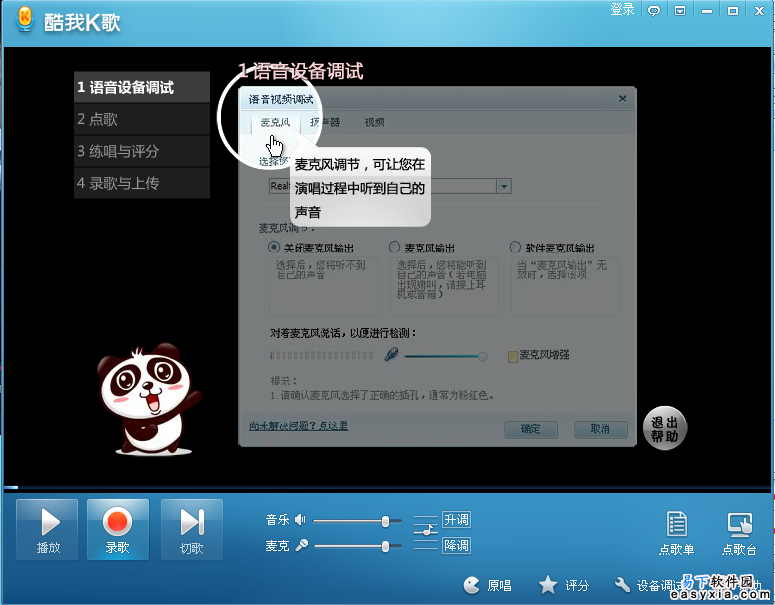775x605 pixels.
Task: Raise the key with 升调
Action: (456, 519)
